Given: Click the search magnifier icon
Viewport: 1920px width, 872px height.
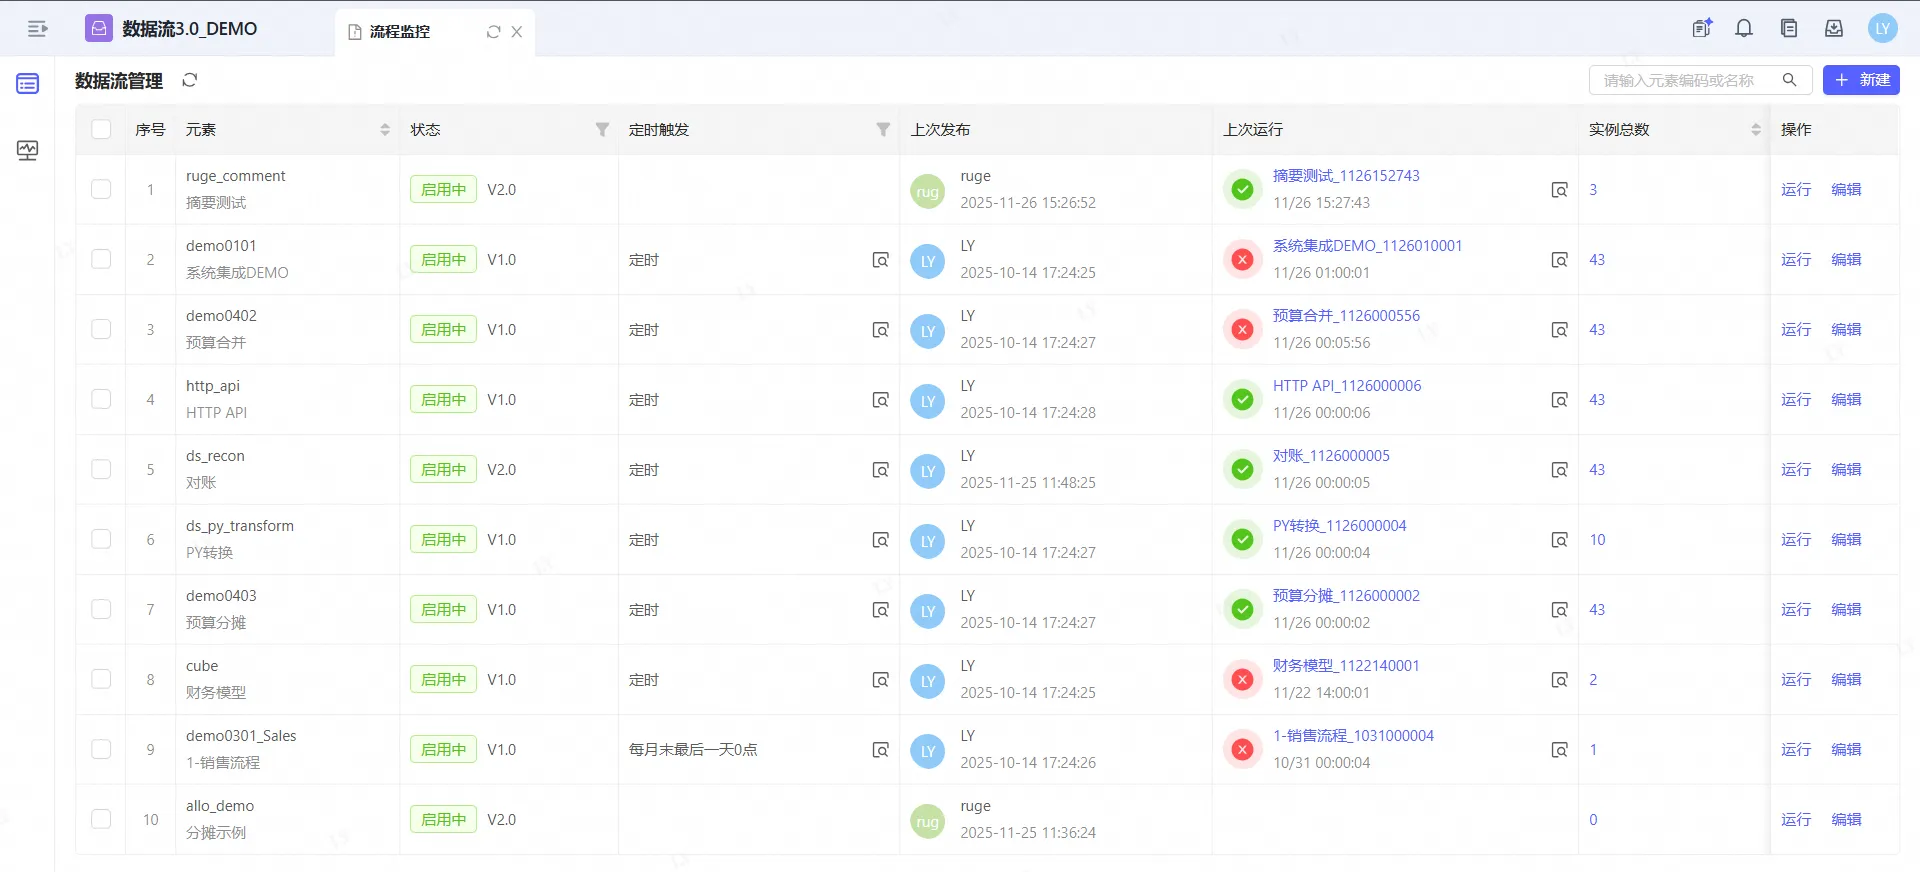Looking at the screenshot, I should point(1789,80).
